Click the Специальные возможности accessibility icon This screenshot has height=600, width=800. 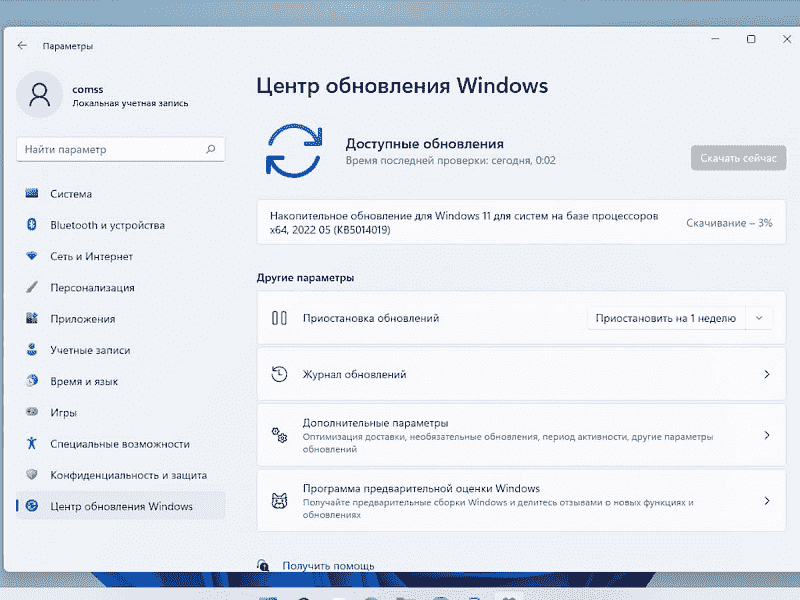pyautogui.click(x=32, y=443)
